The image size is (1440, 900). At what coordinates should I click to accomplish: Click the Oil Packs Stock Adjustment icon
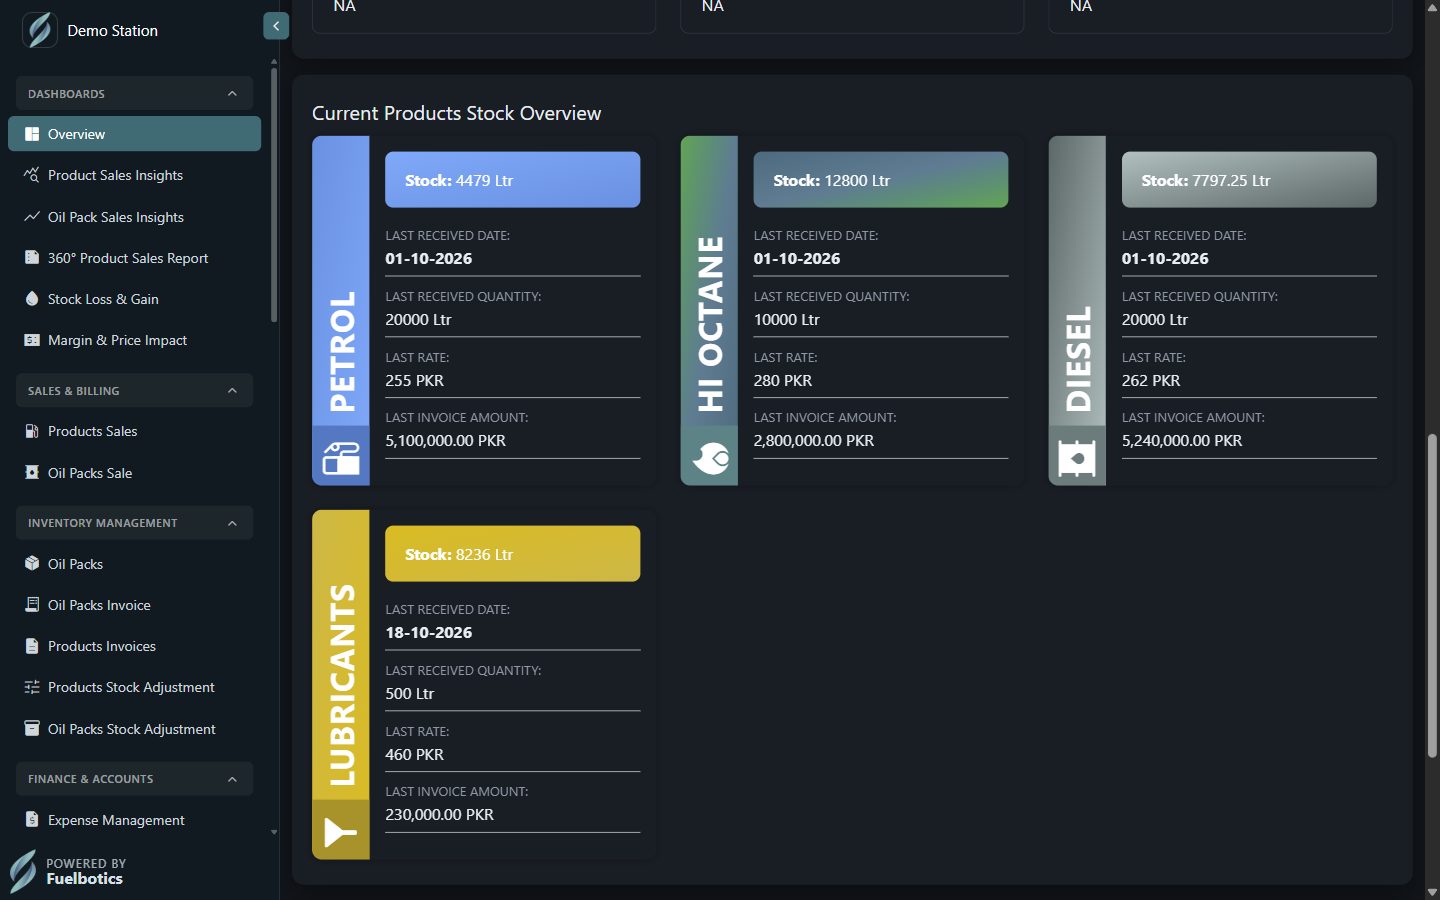32,729
